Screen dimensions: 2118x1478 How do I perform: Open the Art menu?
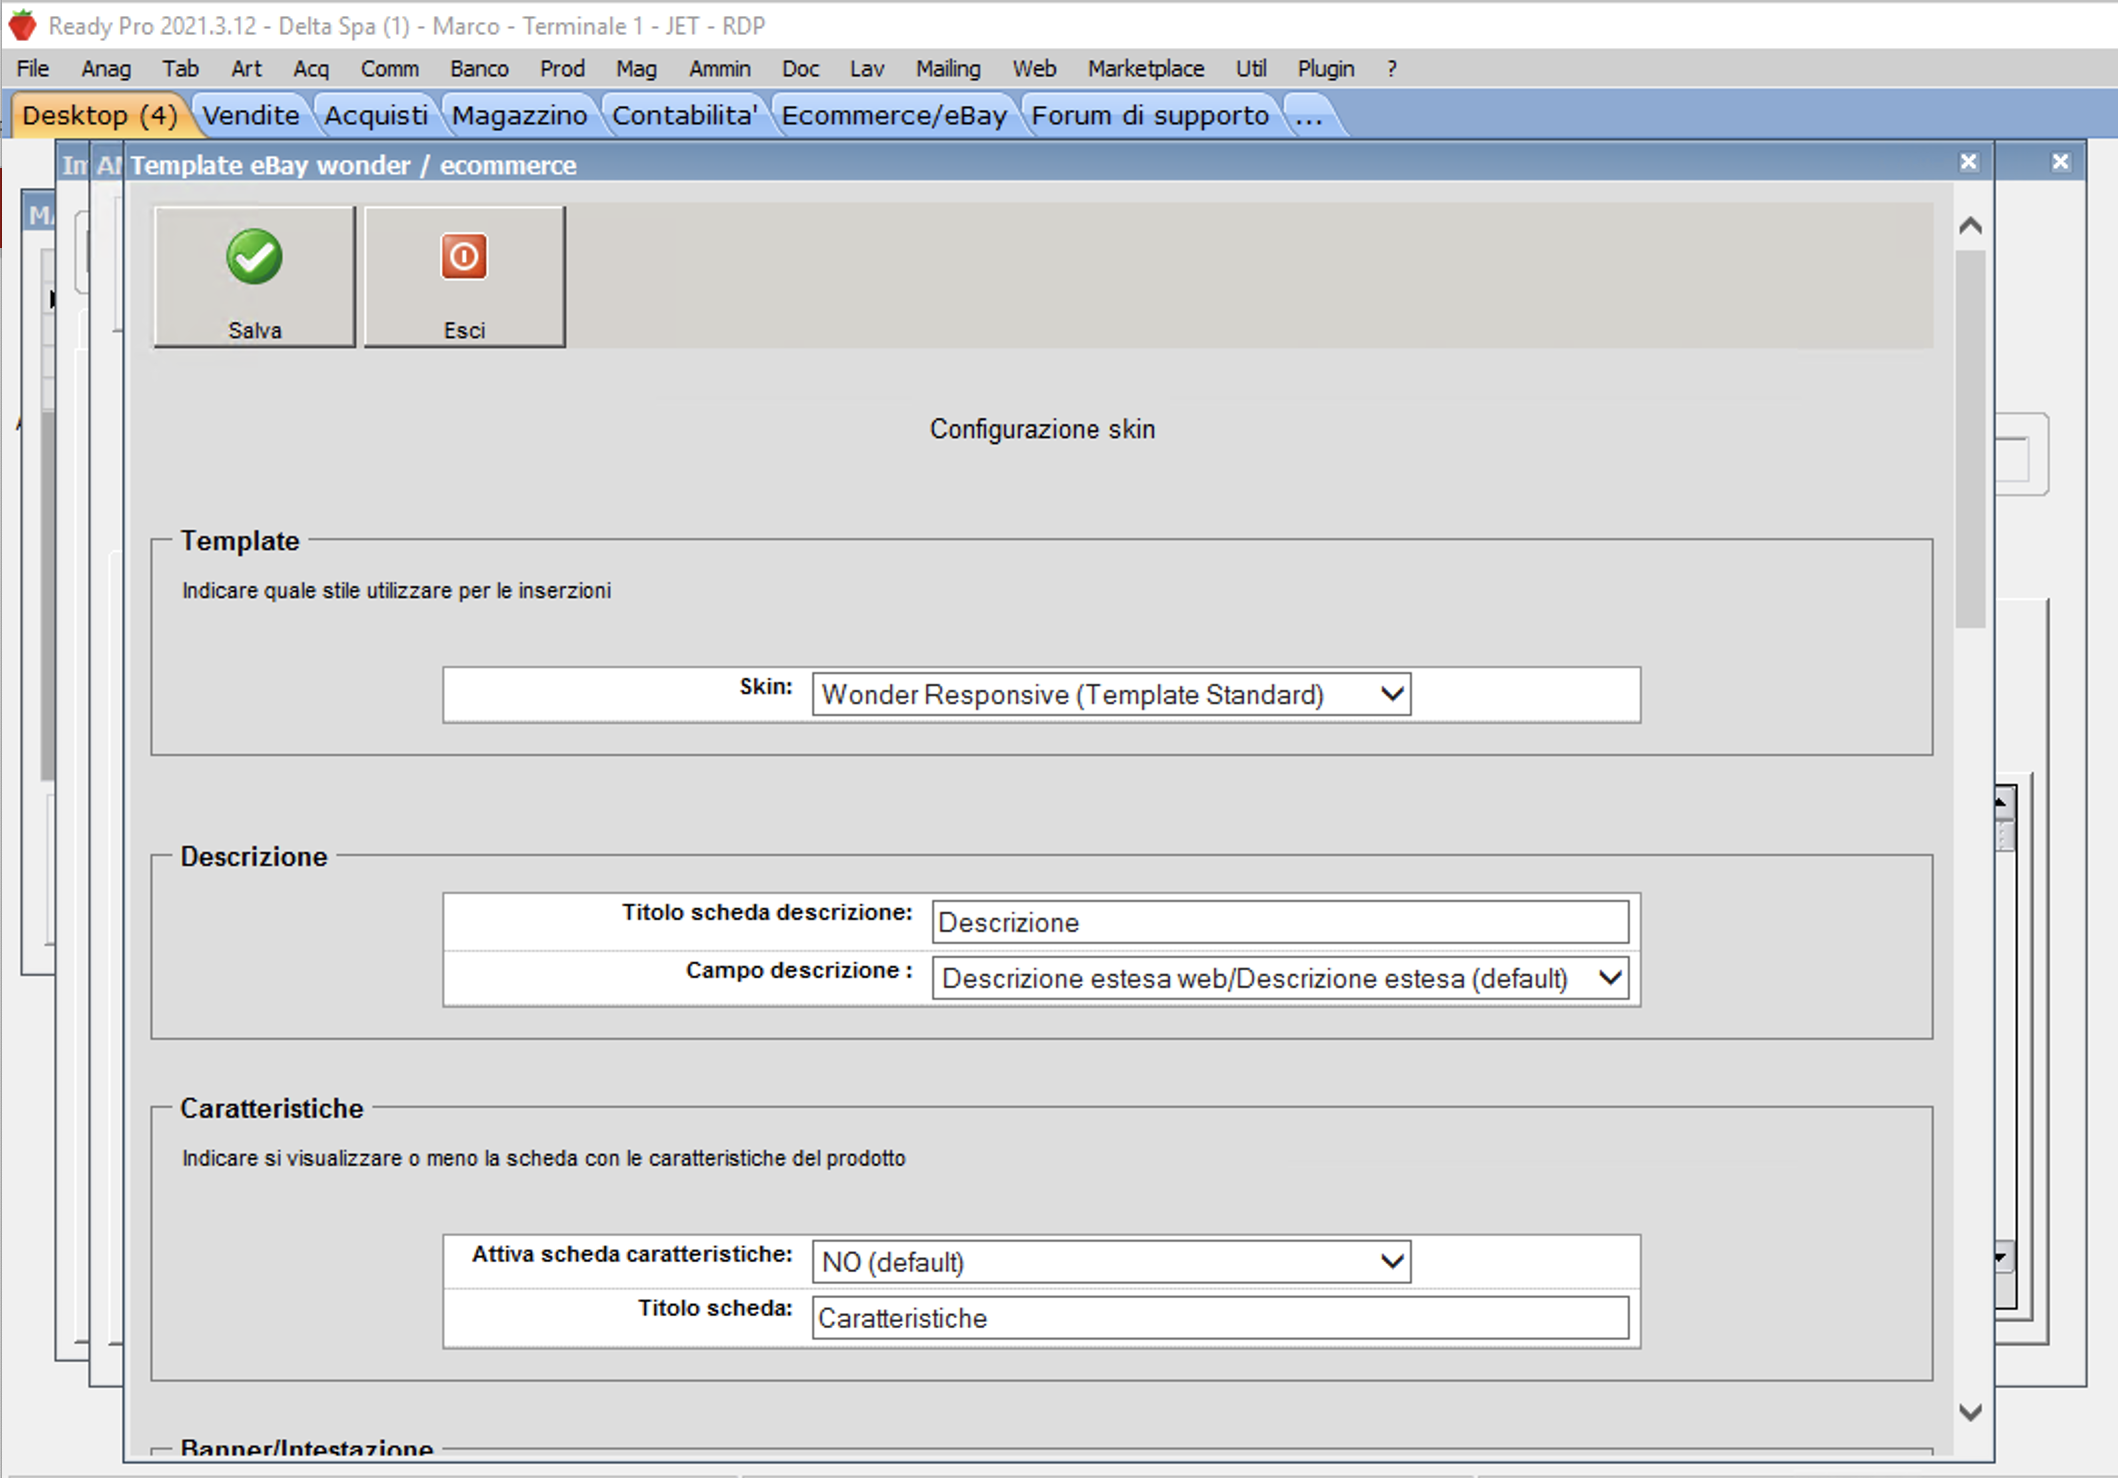[246, 69]
